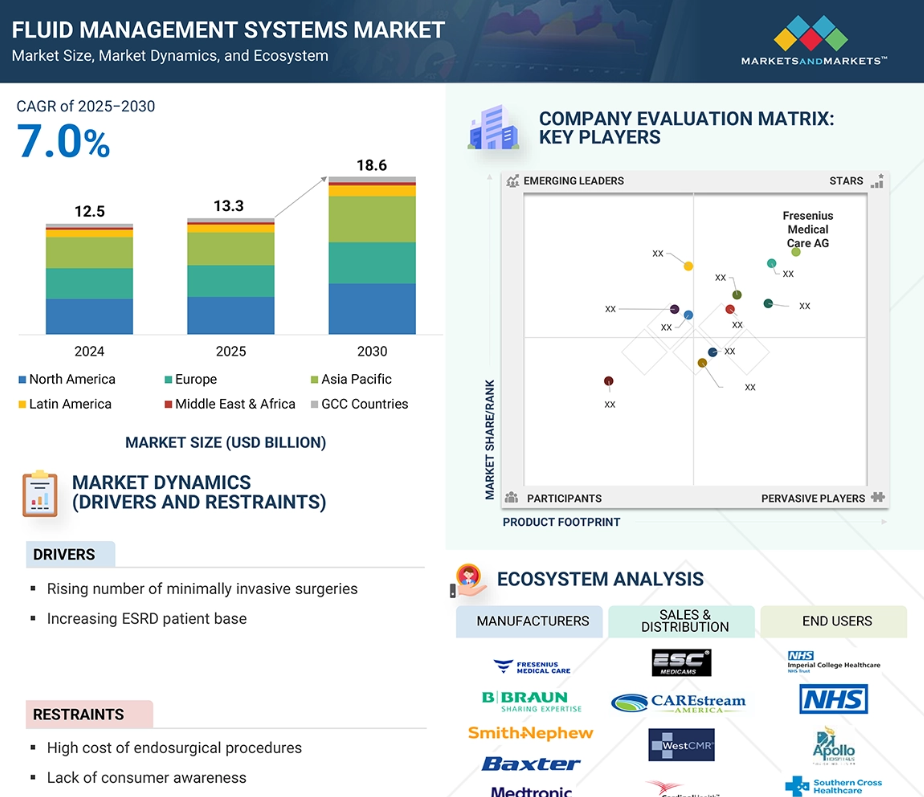Click the Apollo Hospitals logo
The image size is (924, 797).
[x=834, y=746]
